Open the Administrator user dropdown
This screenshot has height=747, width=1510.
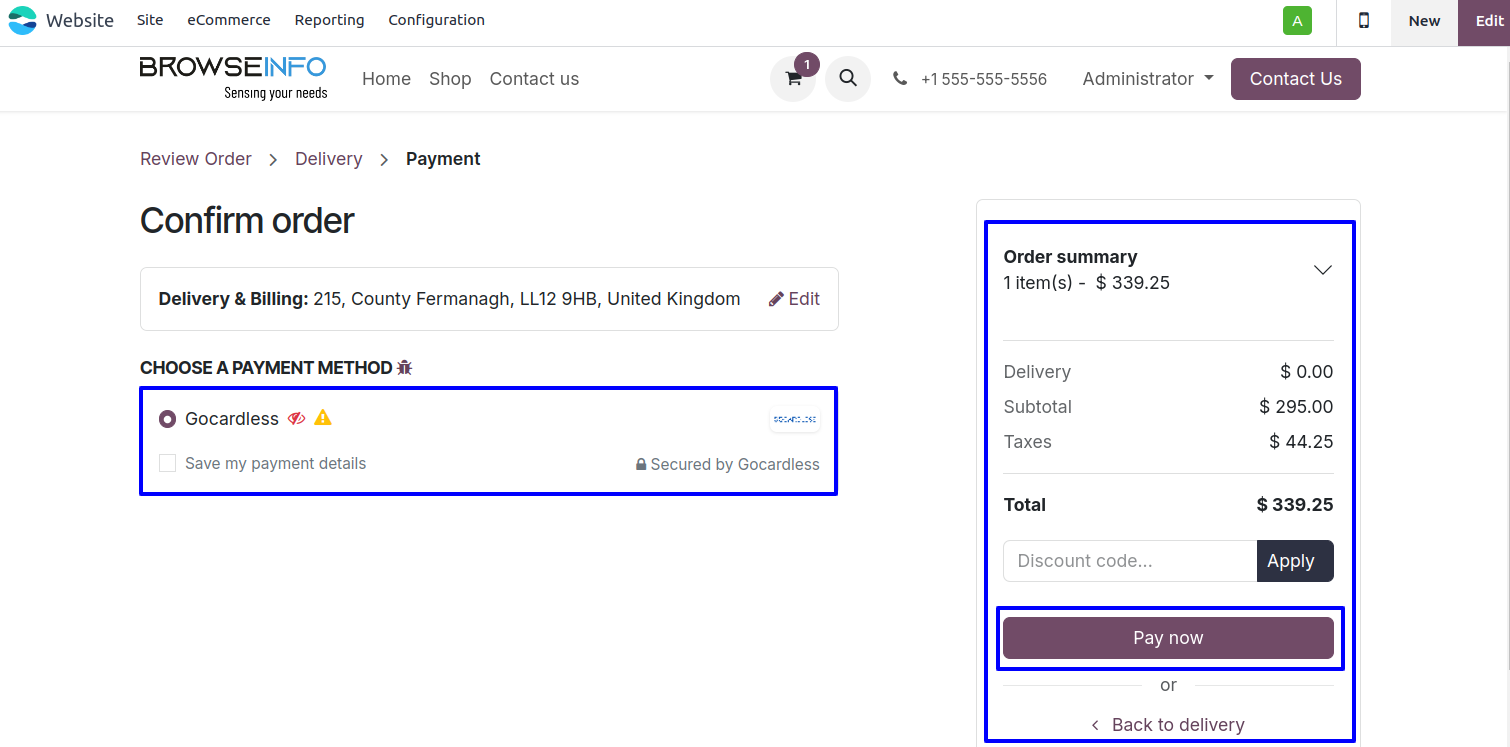(1147, 79)
